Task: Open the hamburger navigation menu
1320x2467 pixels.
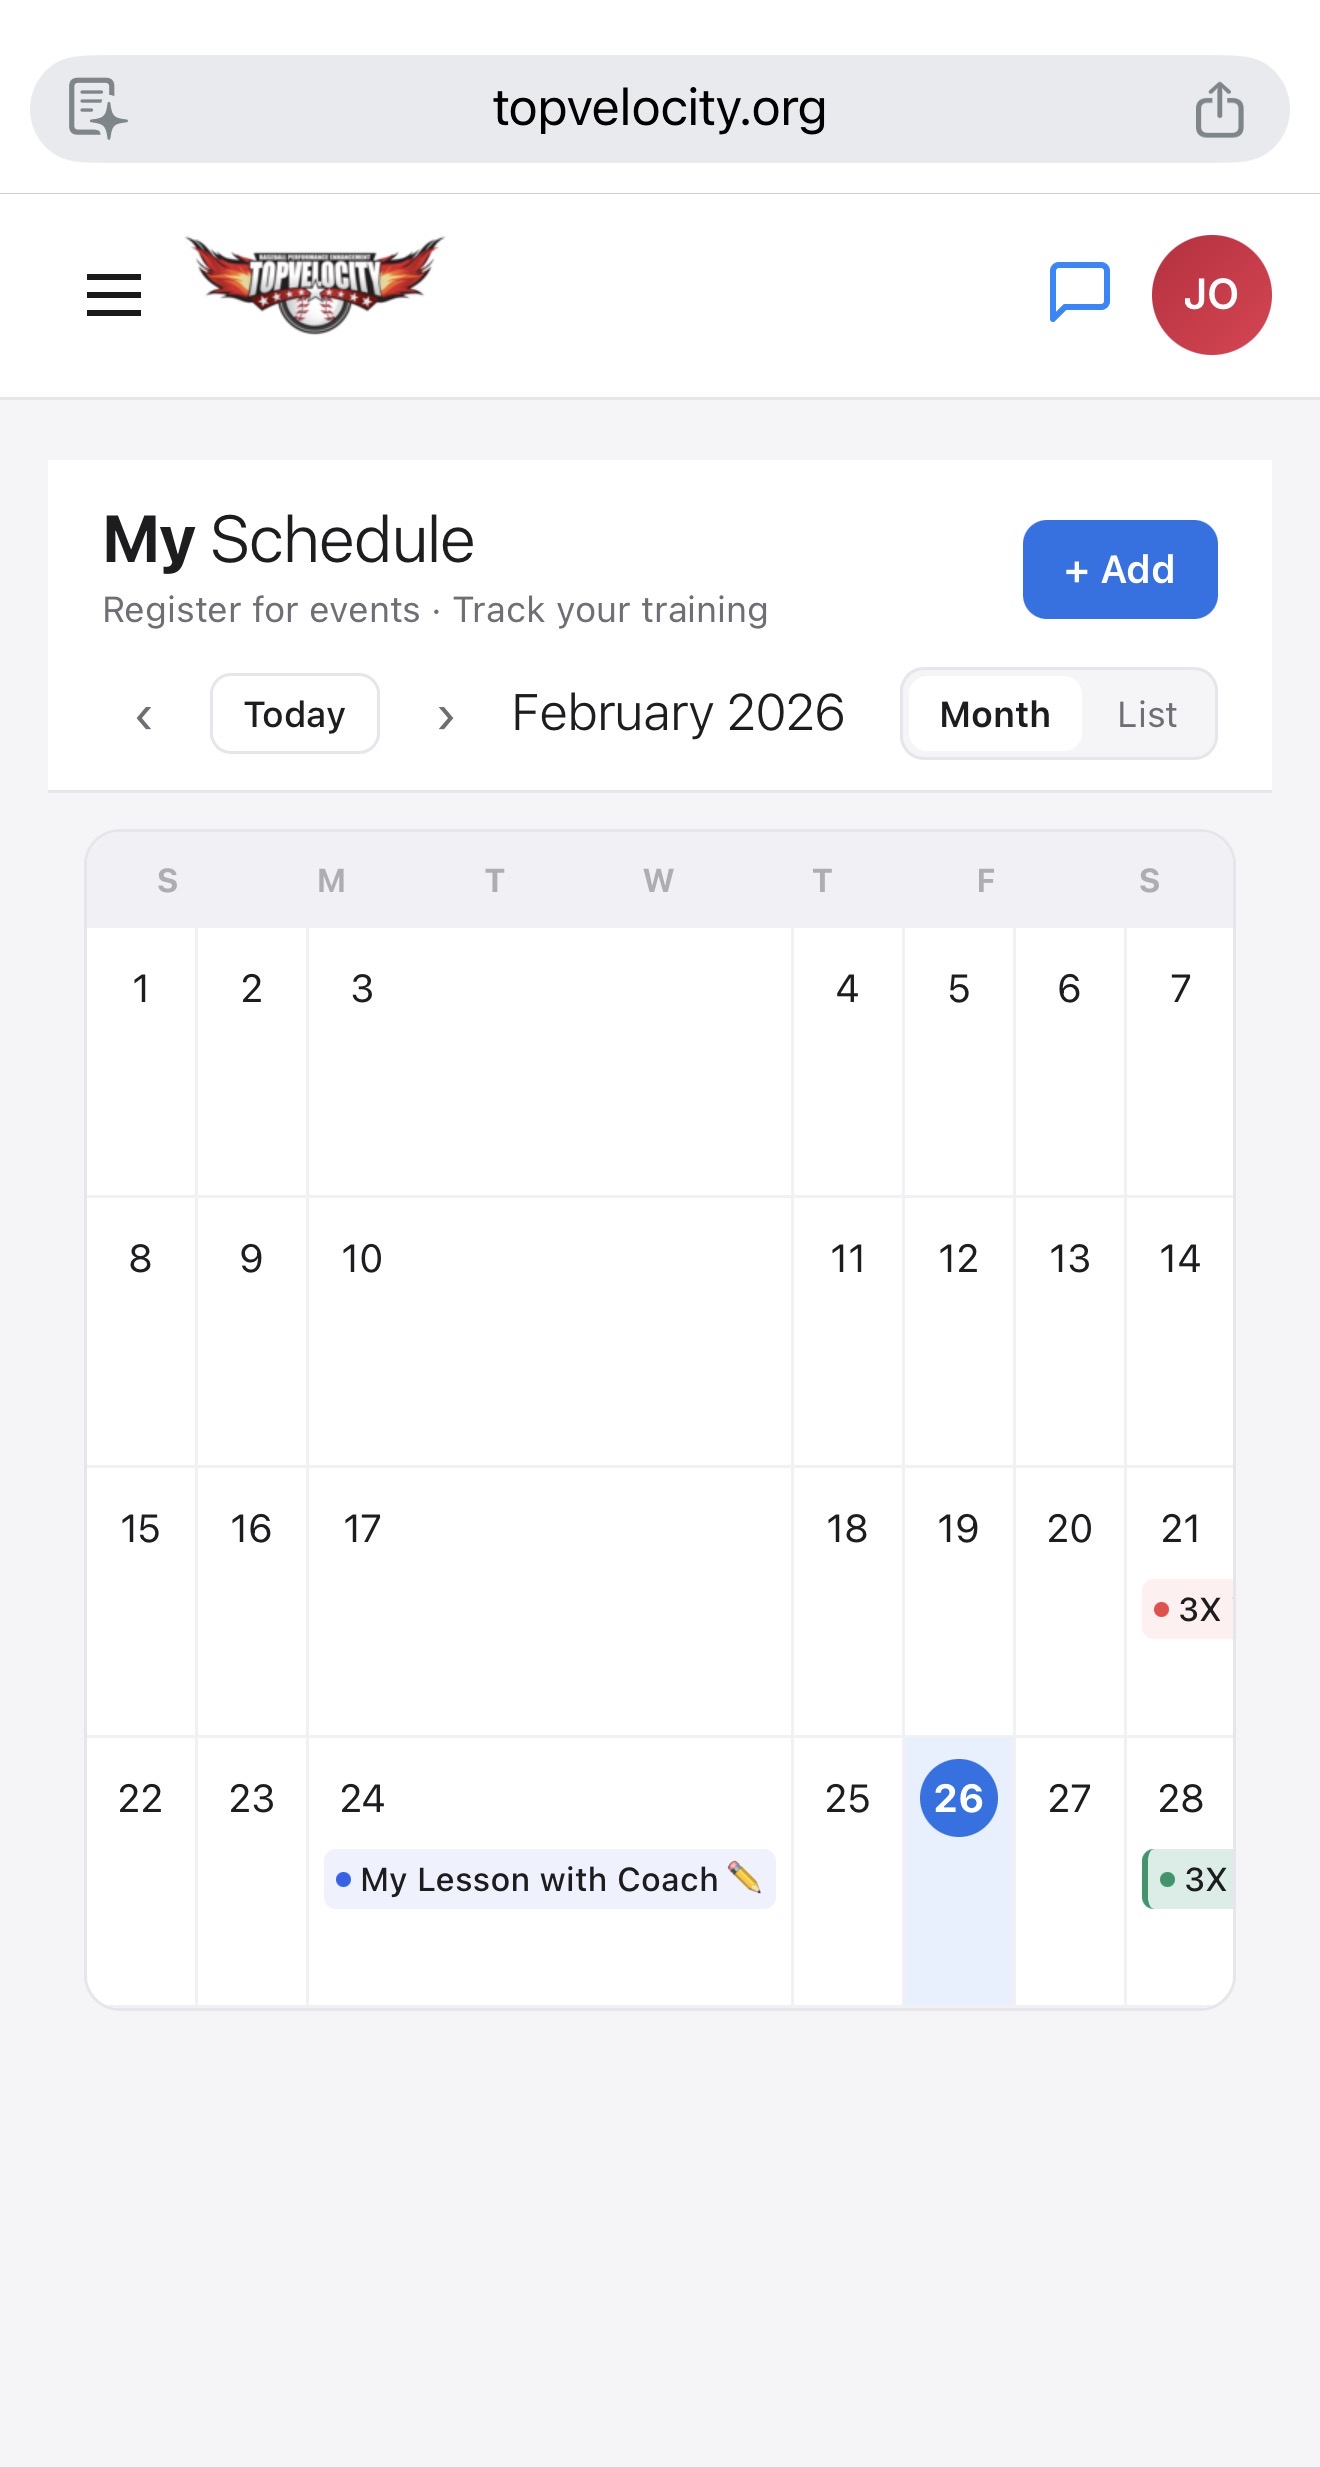Action: tap(113, 295)
